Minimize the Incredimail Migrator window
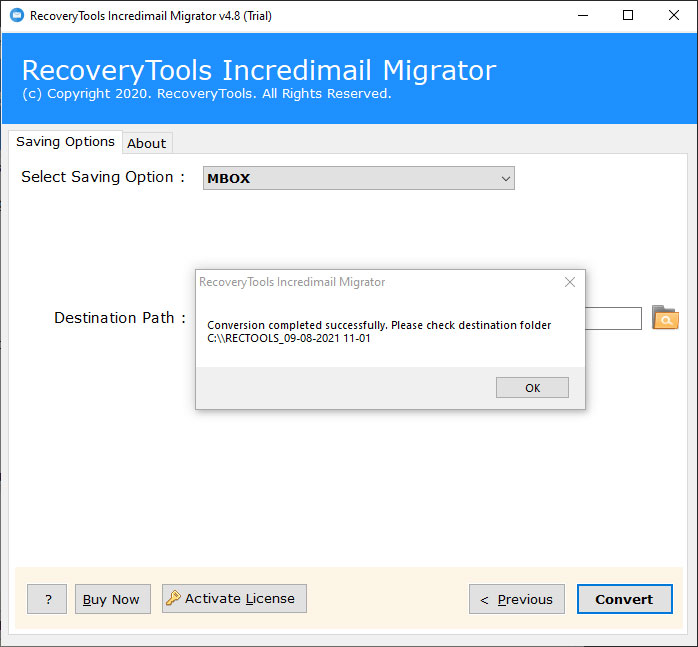Screen dimensions: 698x647 point(583,16)
